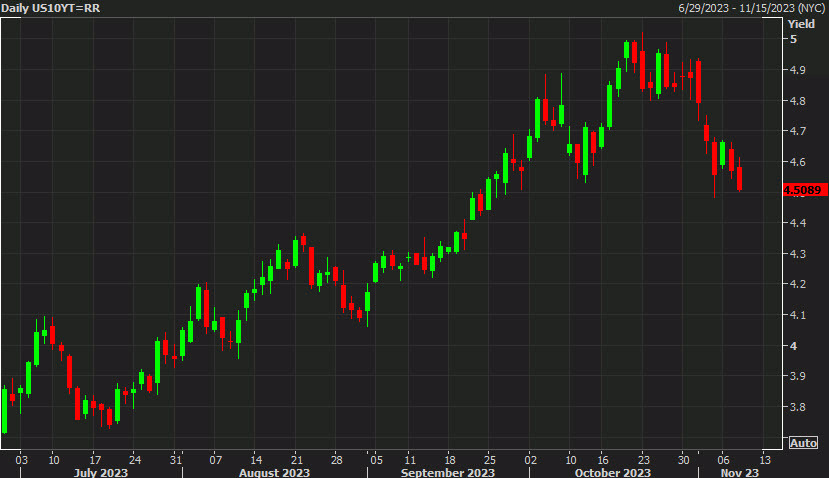829x478 pixels.
Task: Click the Yield axis label
Action: [801, 24]
